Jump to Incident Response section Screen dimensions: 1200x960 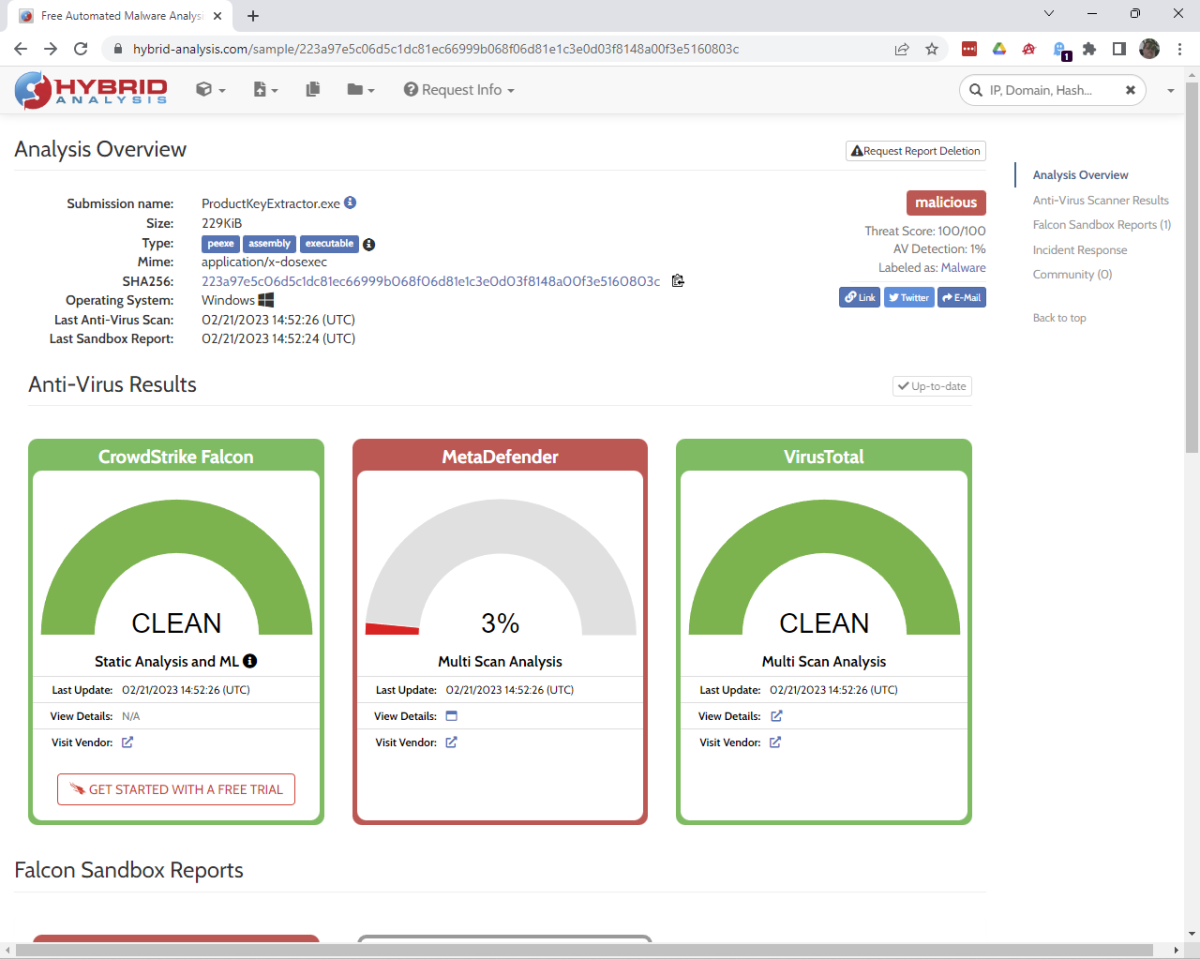[x=1080, y=250]
